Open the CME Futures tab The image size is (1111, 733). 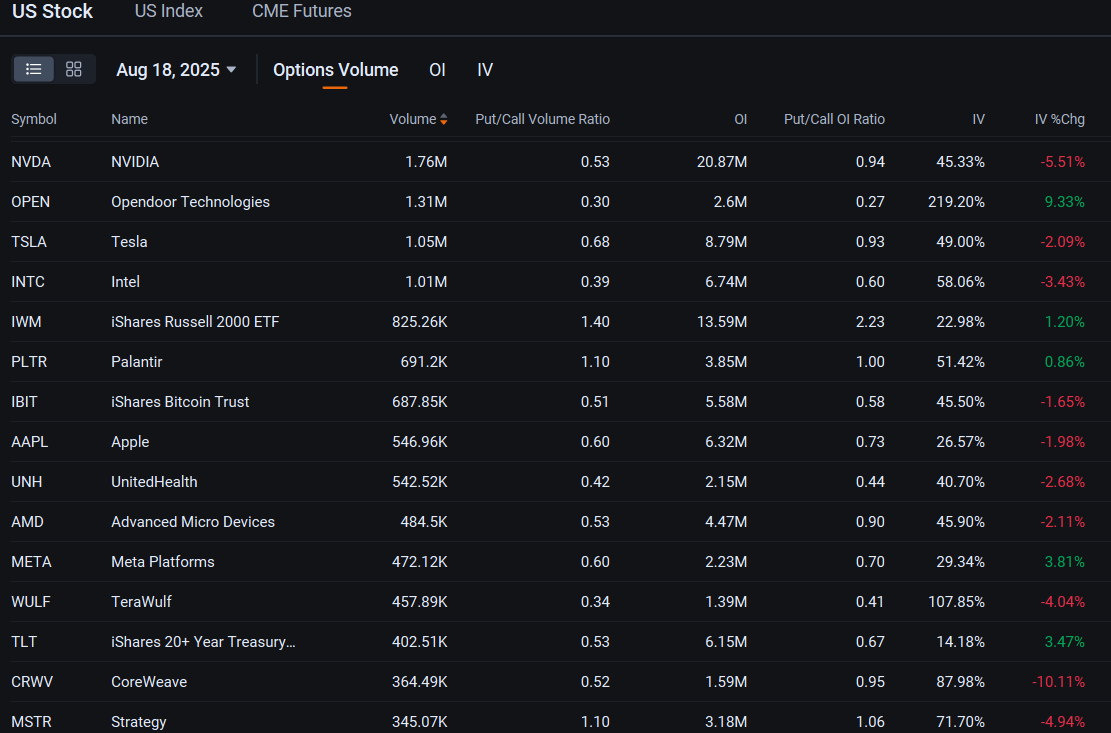click(x=302, y=11)
